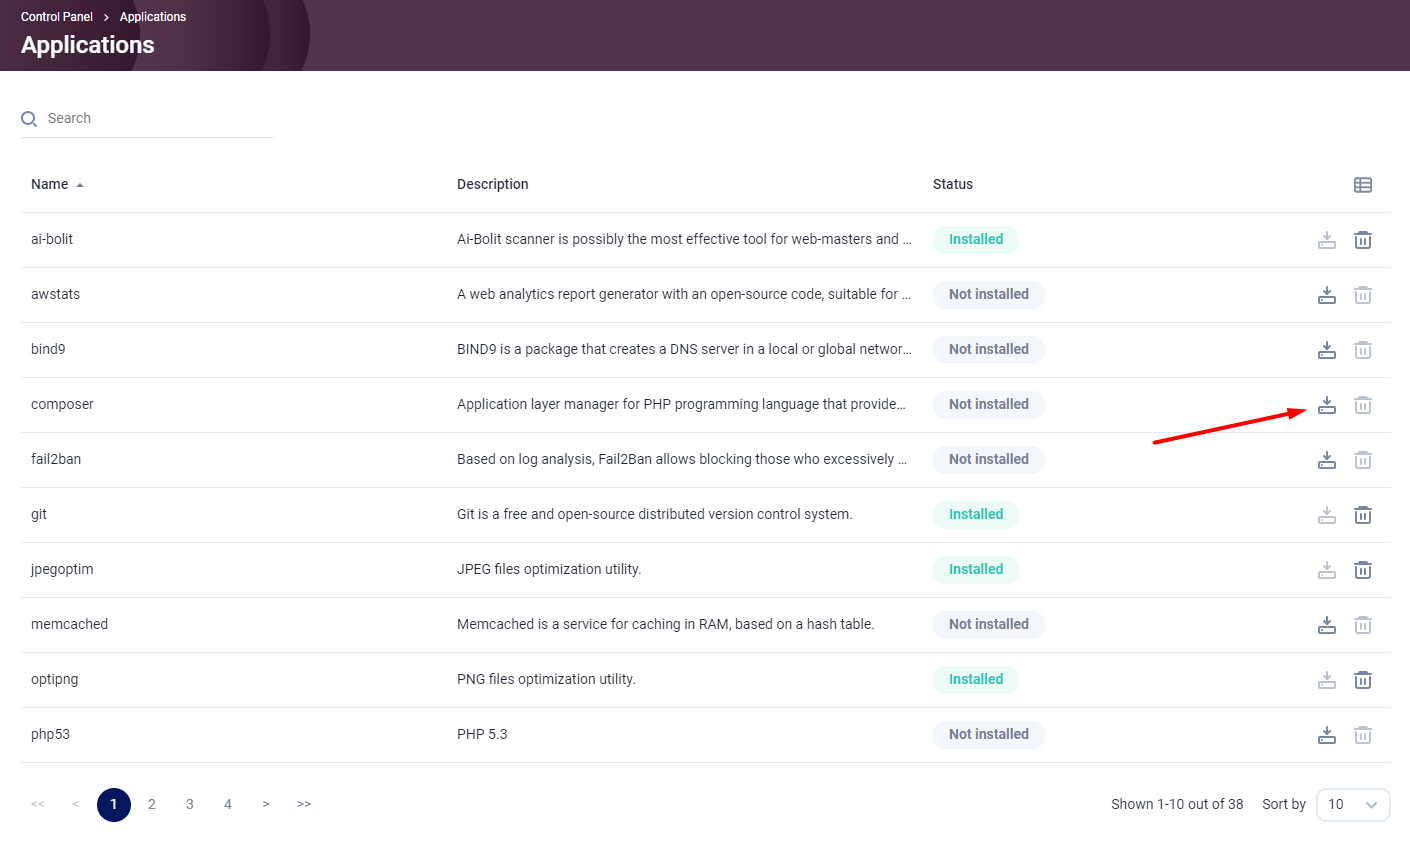Open the Control Panel breadcrumb link
Image resolution: width=1410 pixels, height=843 pixels.
(57, 17)
